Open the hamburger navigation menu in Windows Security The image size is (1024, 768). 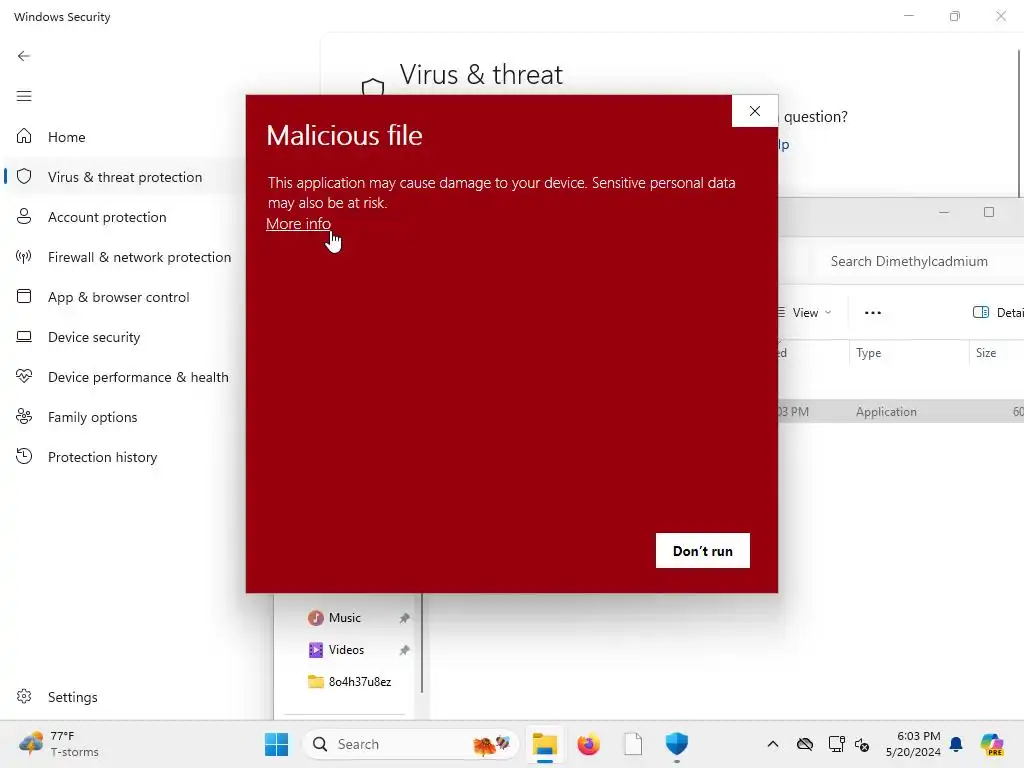[24, 96]
